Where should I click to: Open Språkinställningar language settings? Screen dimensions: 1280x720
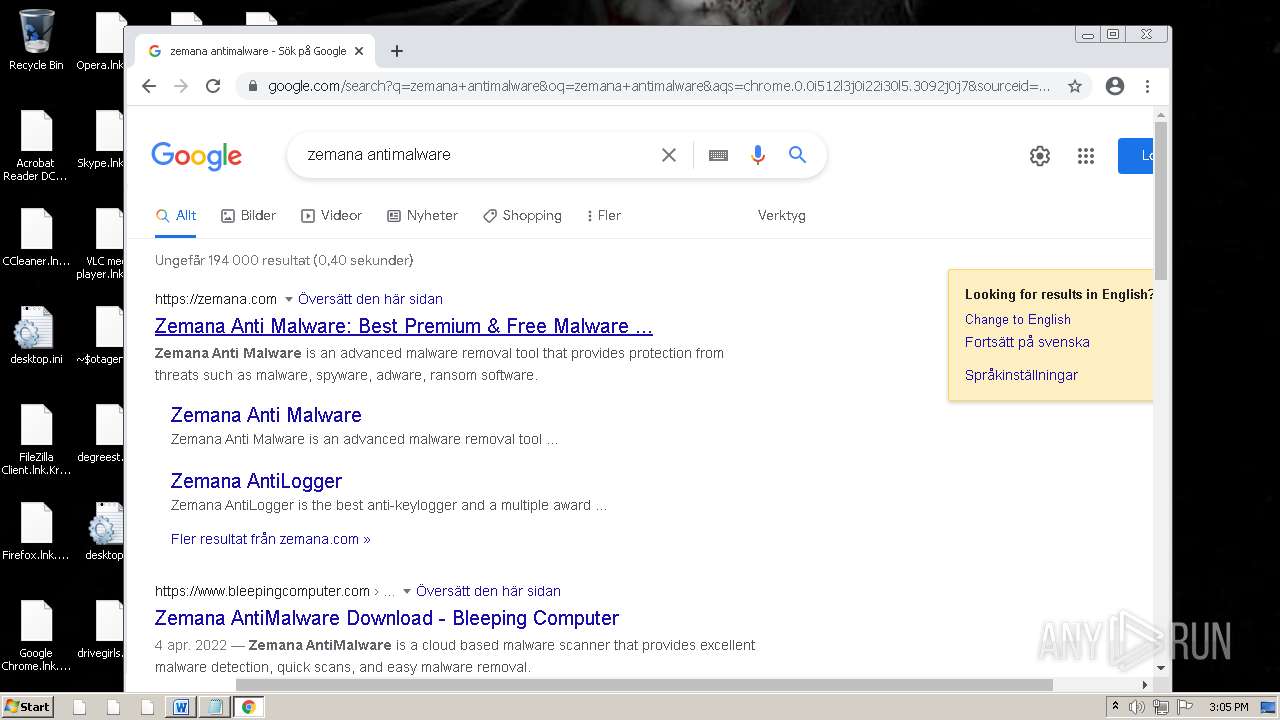pos(1021,375)
